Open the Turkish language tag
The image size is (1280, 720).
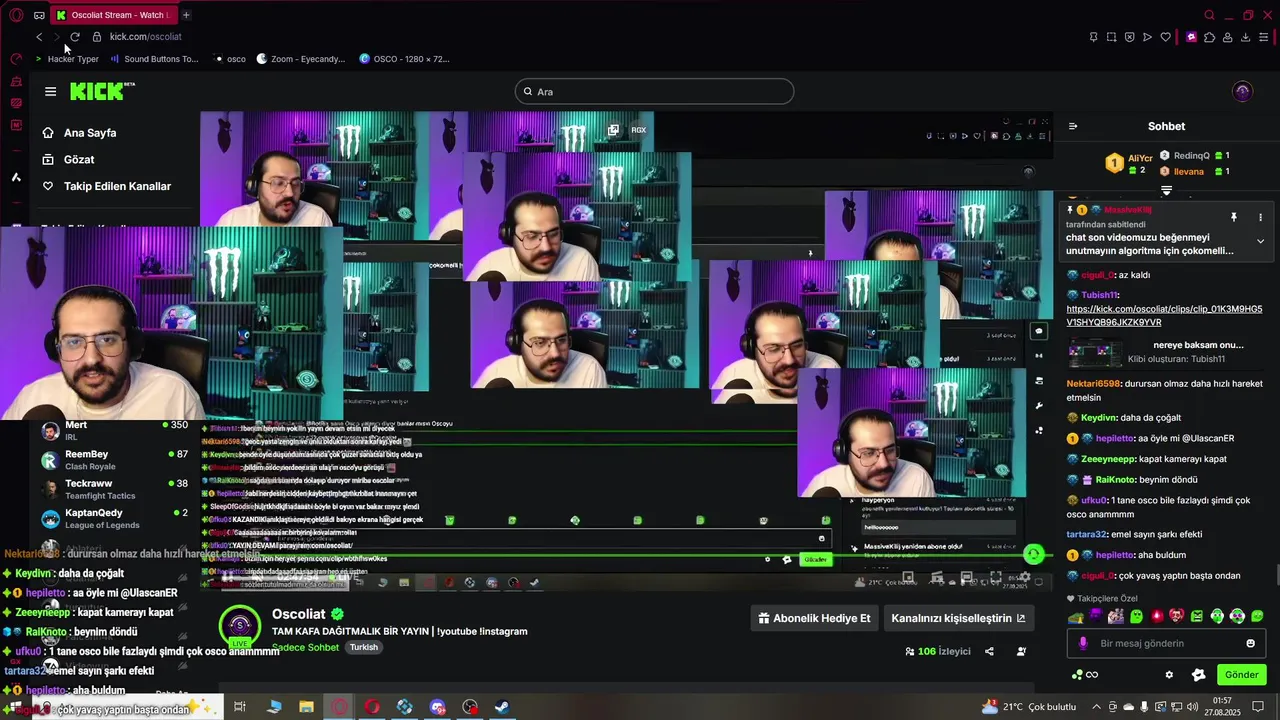click(x=364, y=647)
